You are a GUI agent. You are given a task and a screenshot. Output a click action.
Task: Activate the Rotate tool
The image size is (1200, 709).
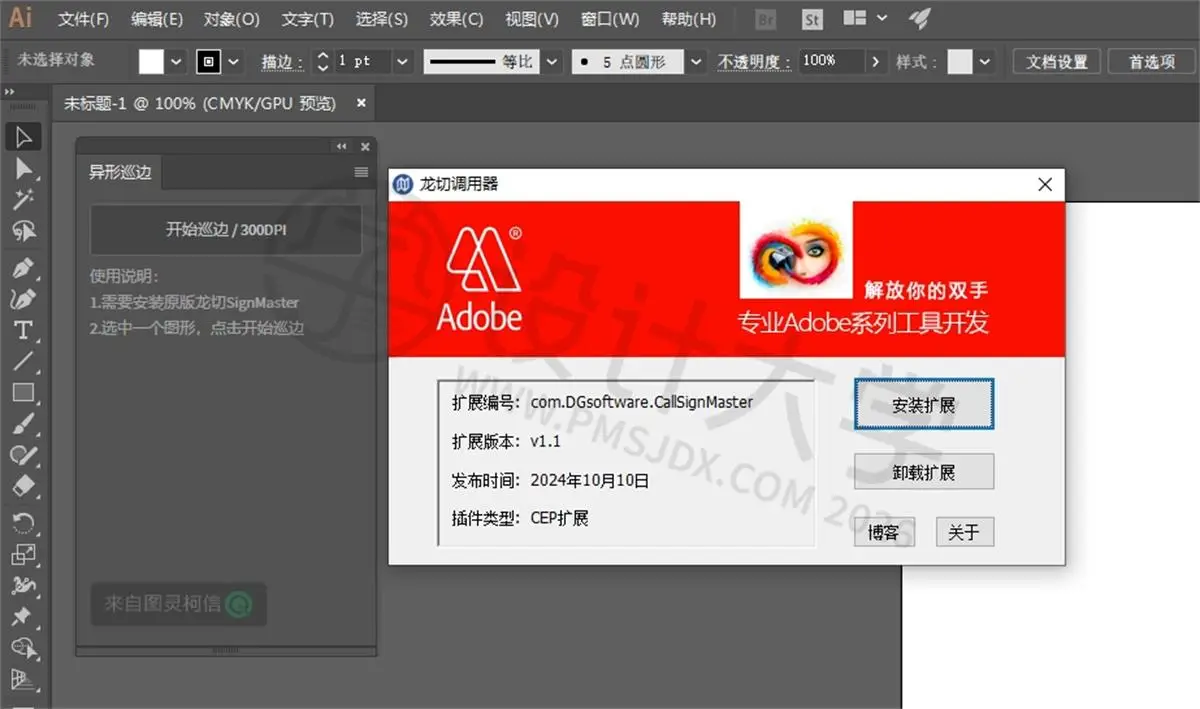tap(23, 522)
